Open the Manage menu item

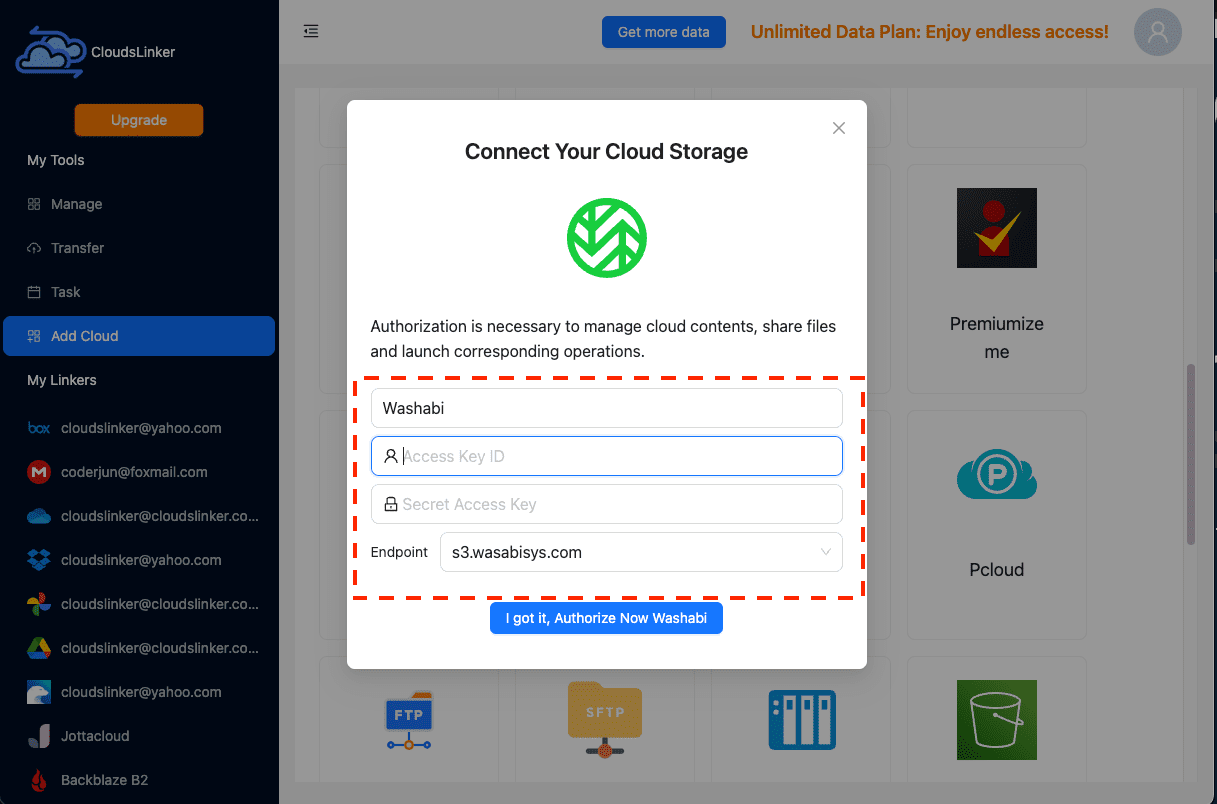coord(139,204)
